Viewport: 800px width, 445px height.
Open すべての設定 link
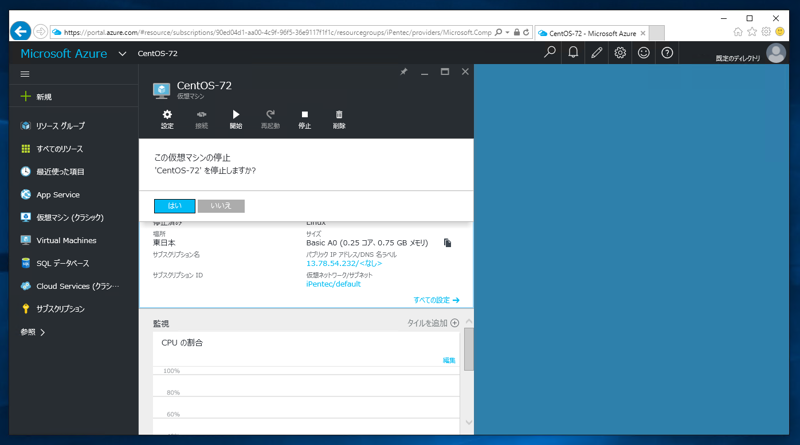[x=436, y=300]
